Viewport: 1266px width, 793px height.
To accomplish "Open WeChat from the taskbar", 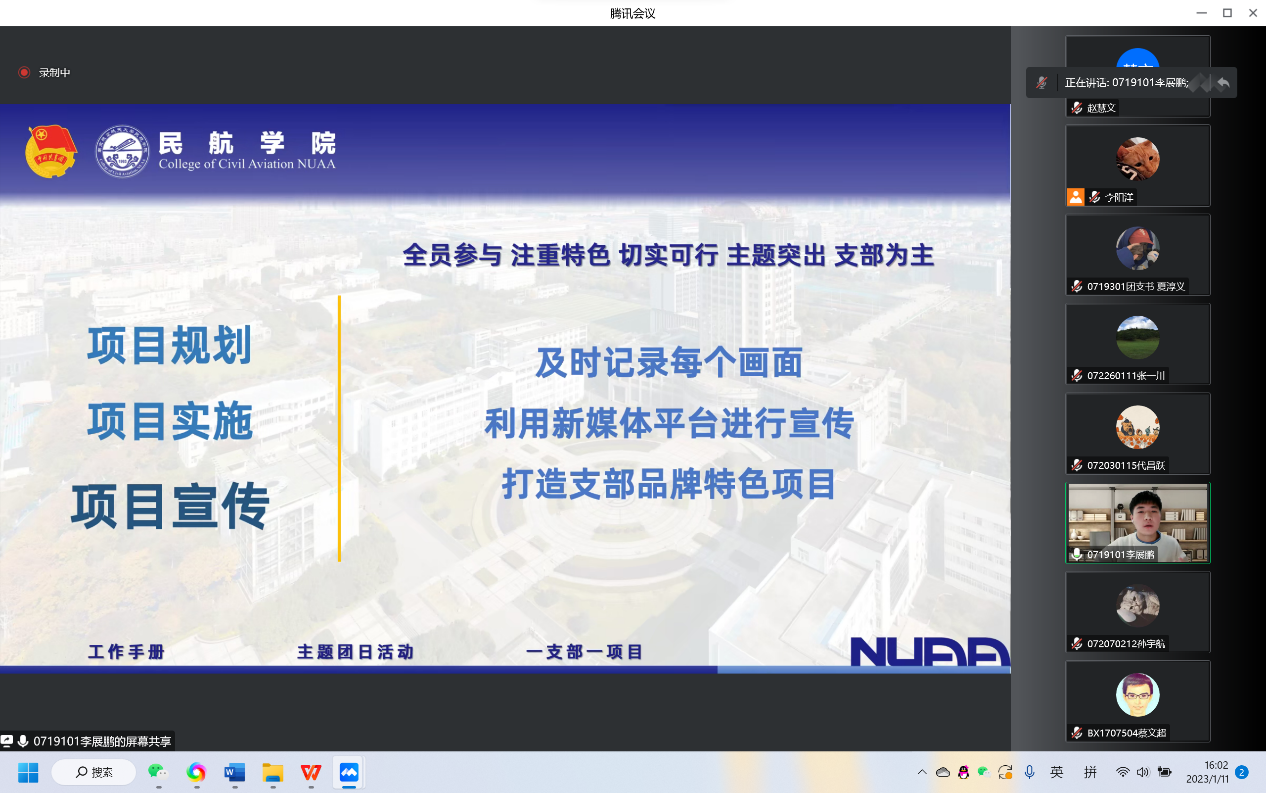I will (x=157, y=772).
